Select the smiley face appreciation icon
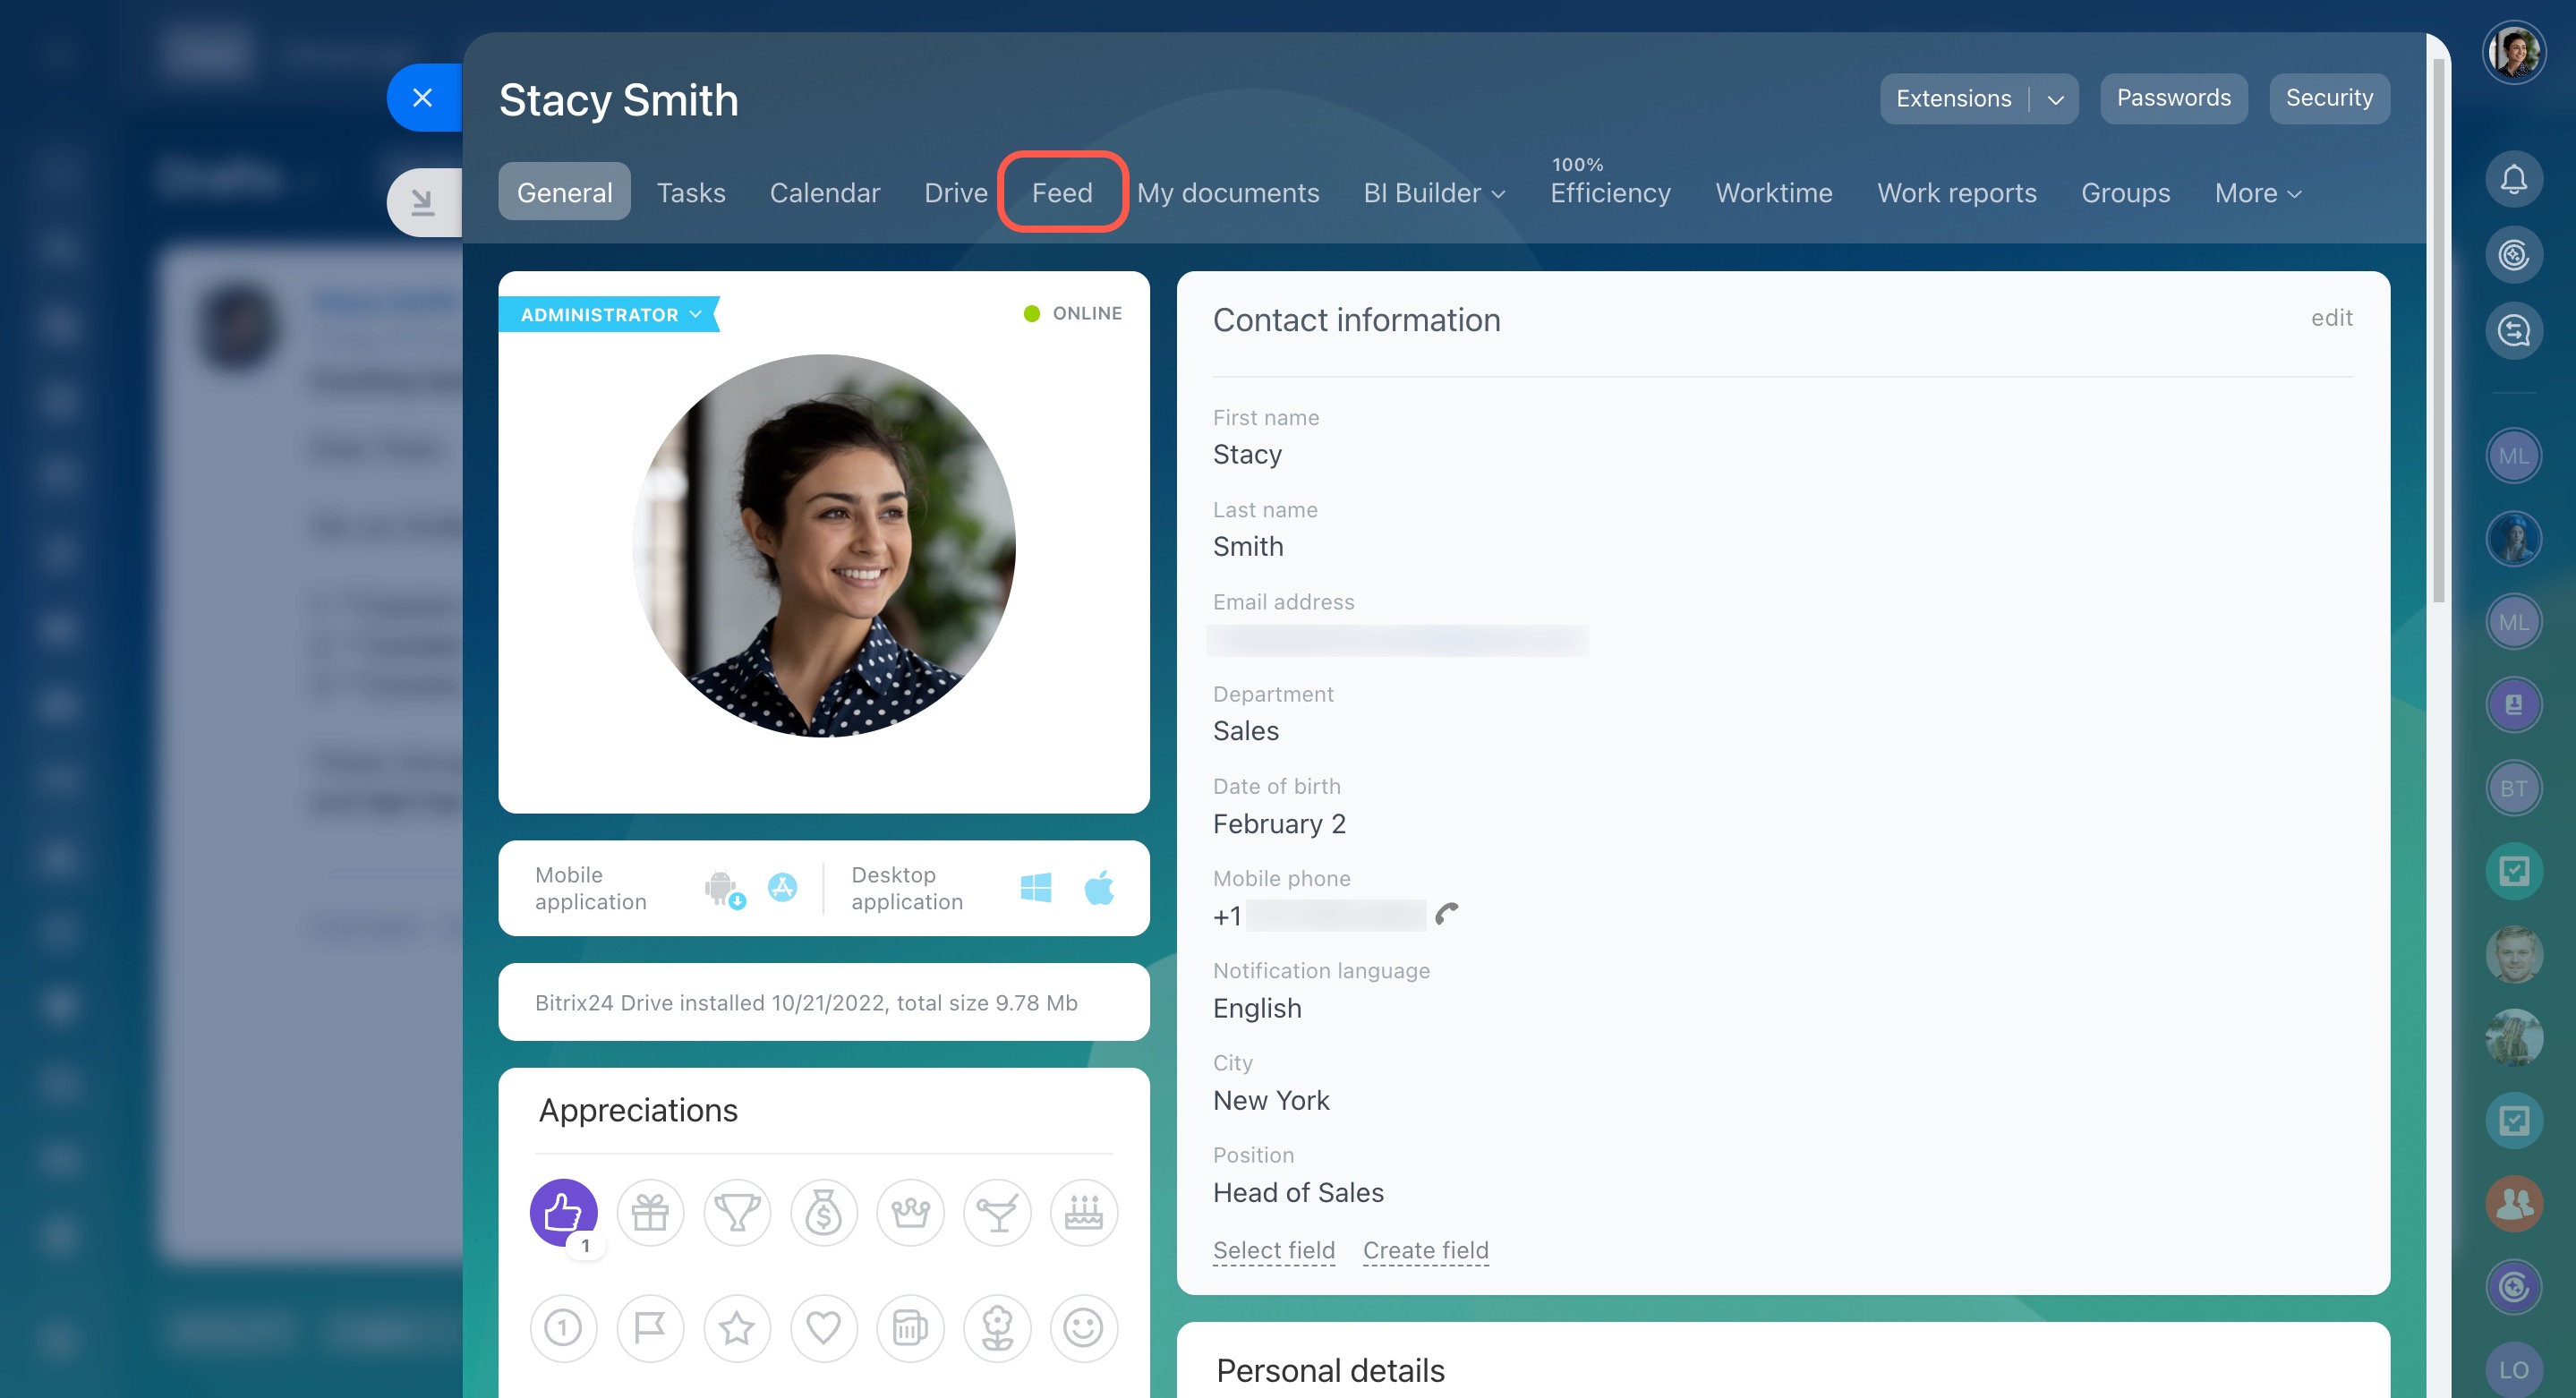 coord(1083,1328)
